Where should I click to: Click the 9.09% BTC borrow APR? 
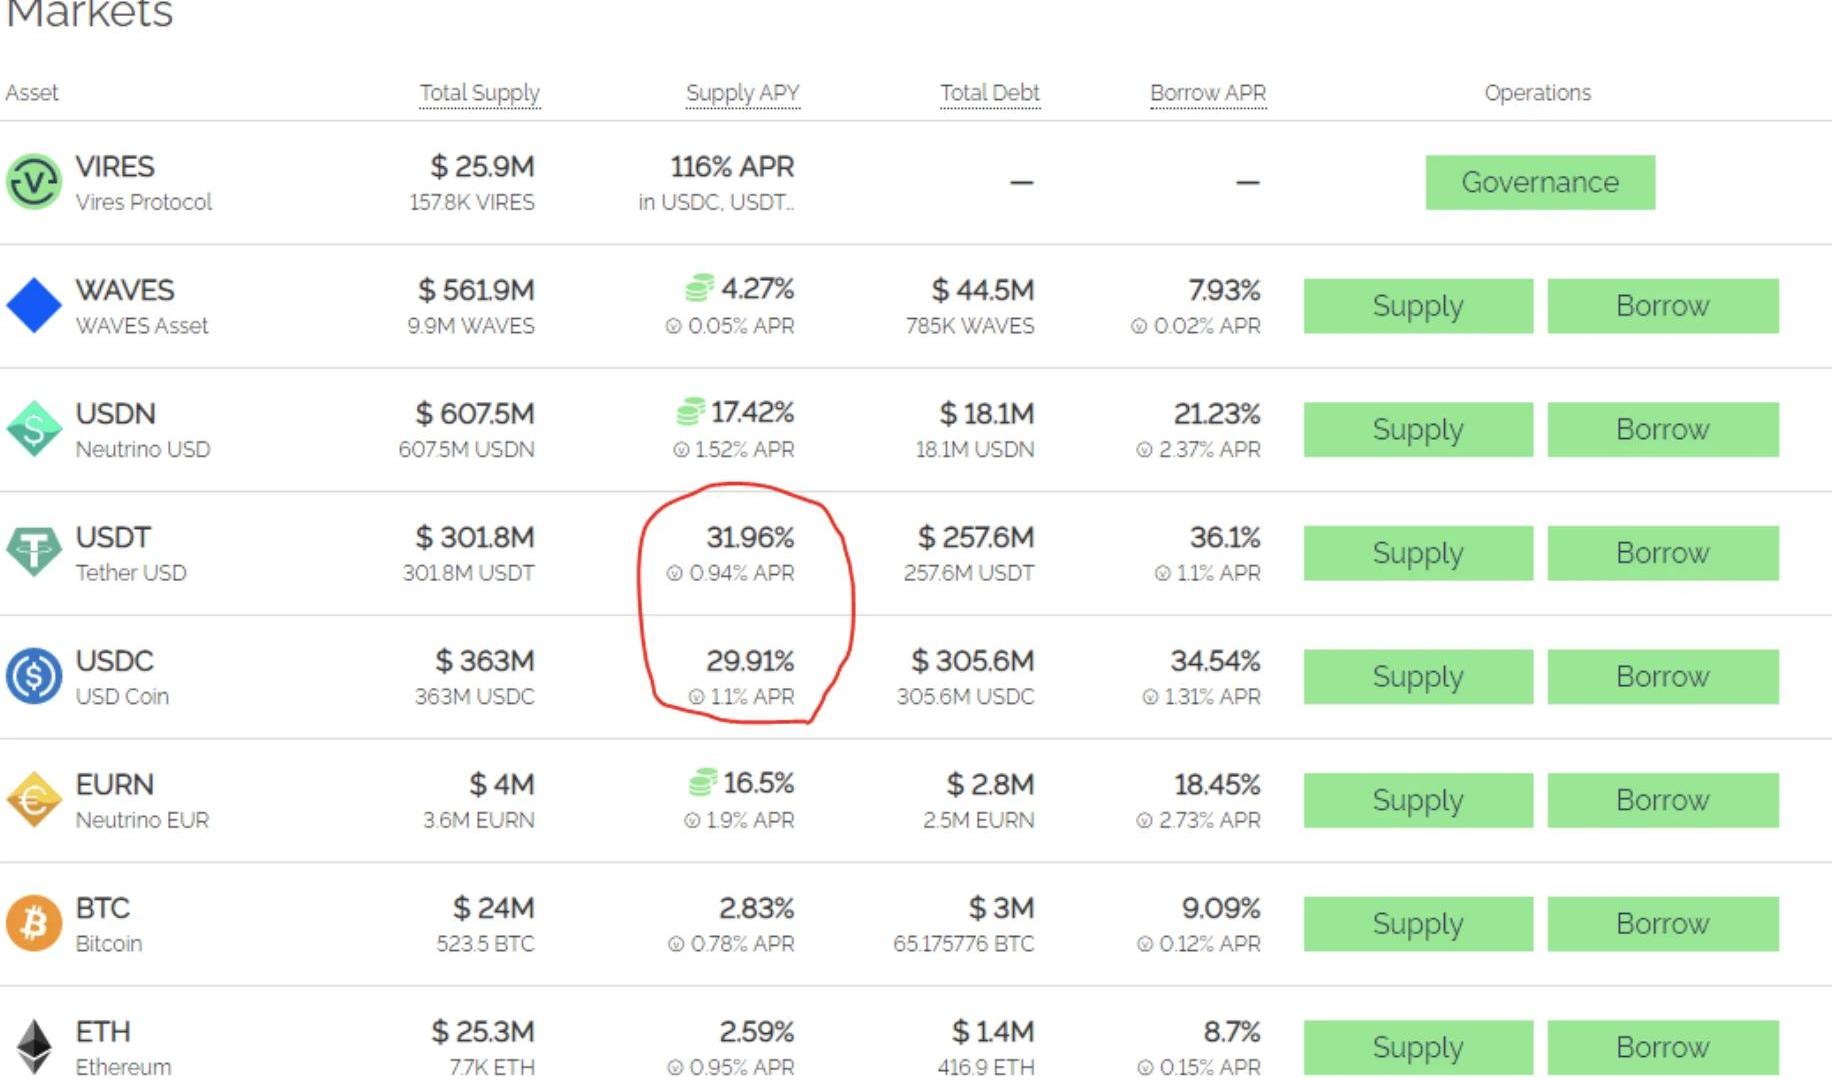tap(1221, 908)
